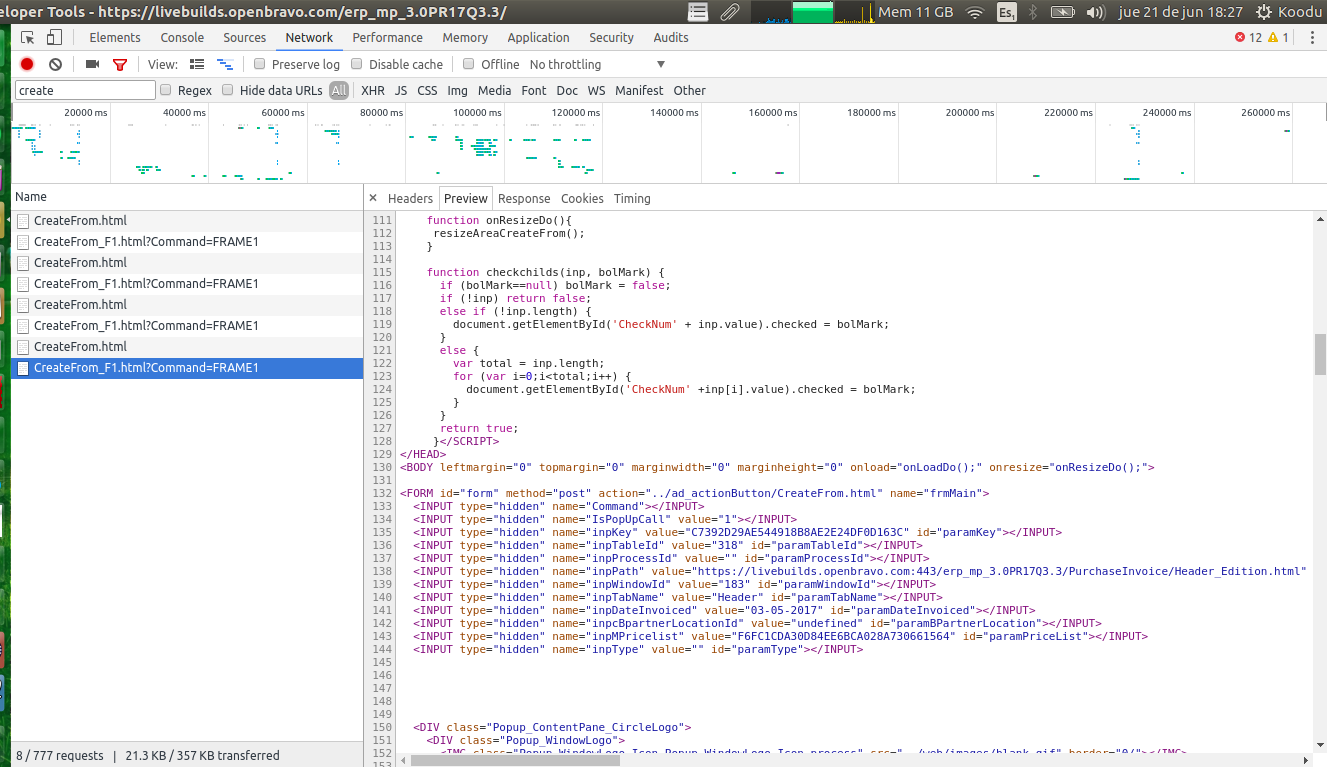Open the Headers tab of the request
Viewport: 1327px width, 767px height.
(410, 198)
